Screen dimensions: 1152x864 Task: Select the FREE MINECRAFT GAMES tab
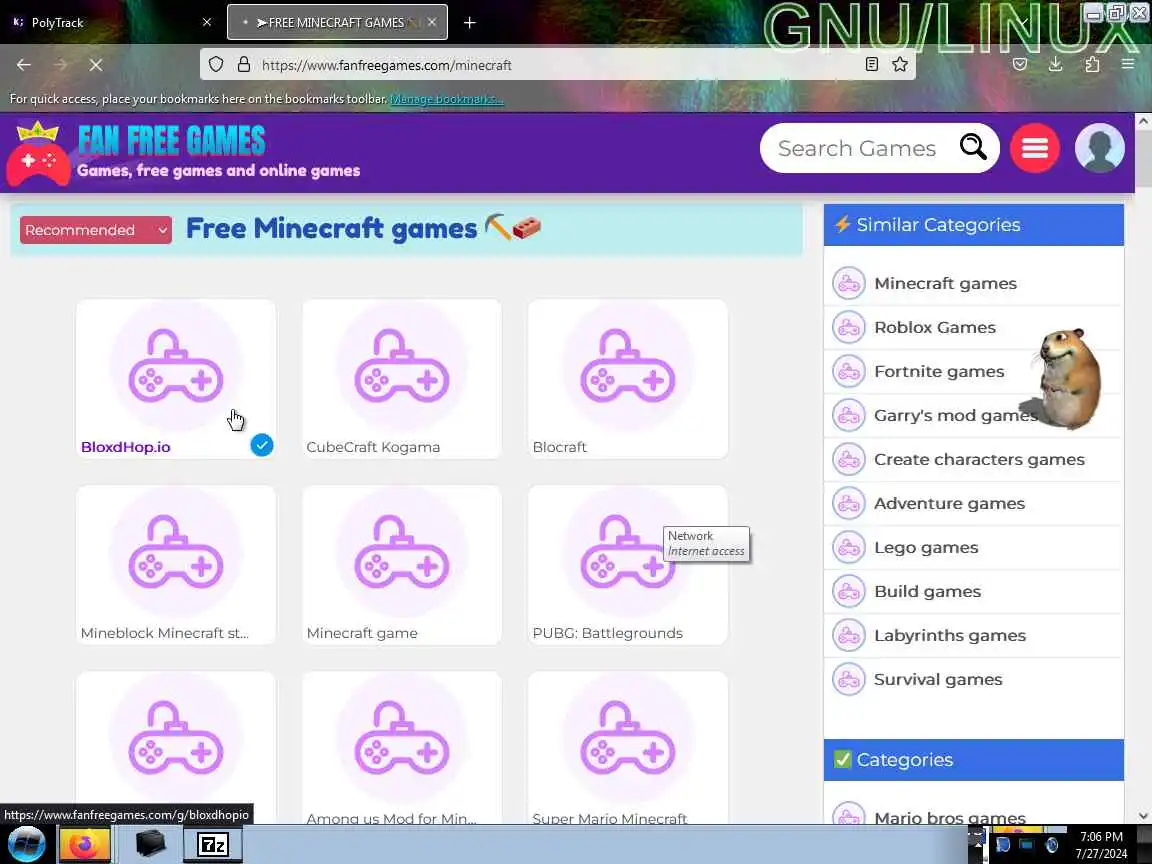[x=336, y=23]
